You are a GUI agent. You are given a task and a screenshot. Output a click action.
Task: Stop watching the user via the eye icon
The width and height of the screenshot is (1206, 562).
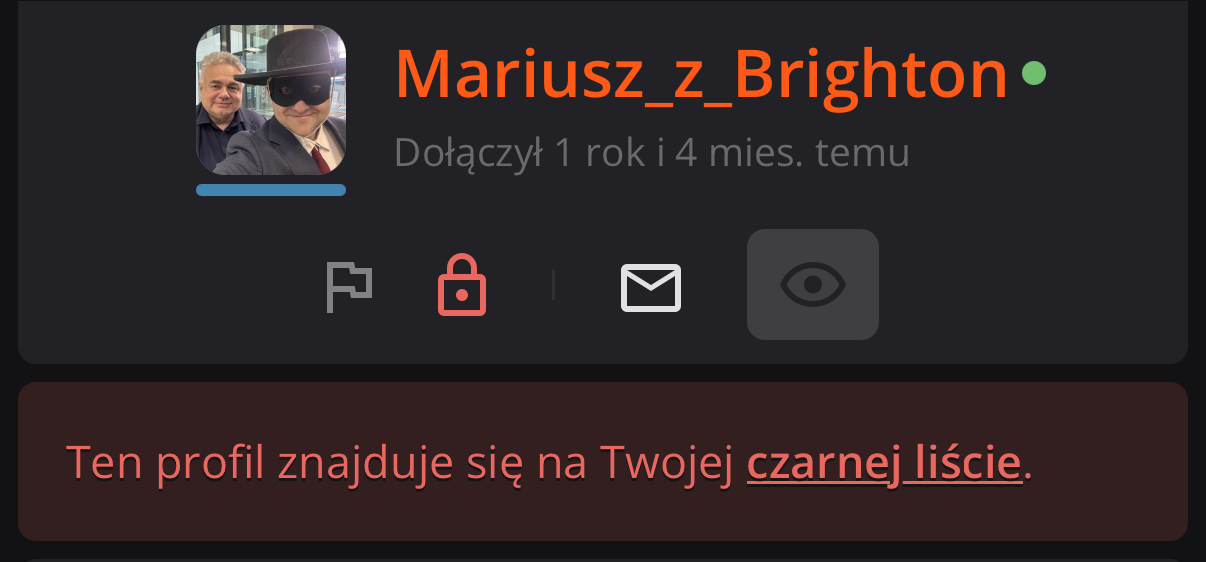coord(813,285)
